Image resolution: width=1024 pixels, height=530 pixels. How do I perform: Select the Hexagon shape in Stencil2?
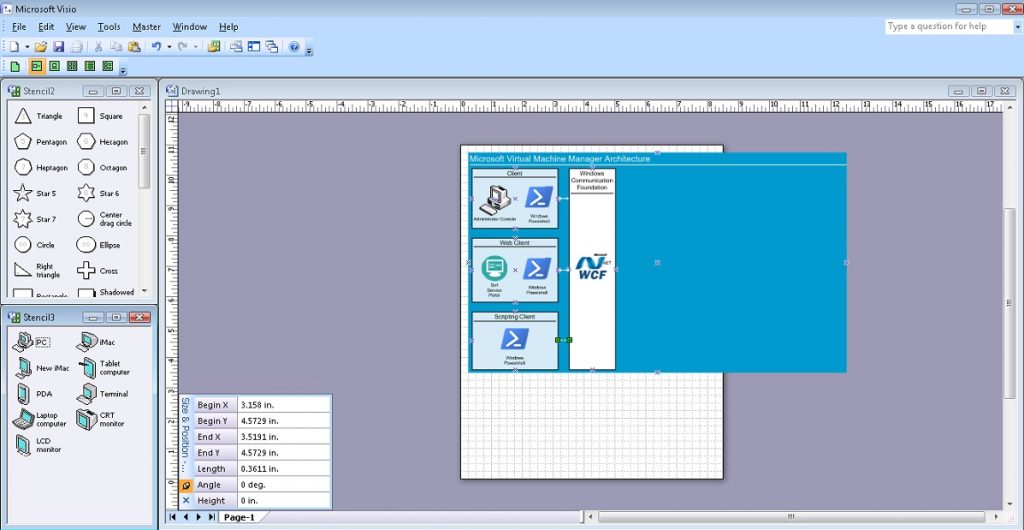[102, 142]
